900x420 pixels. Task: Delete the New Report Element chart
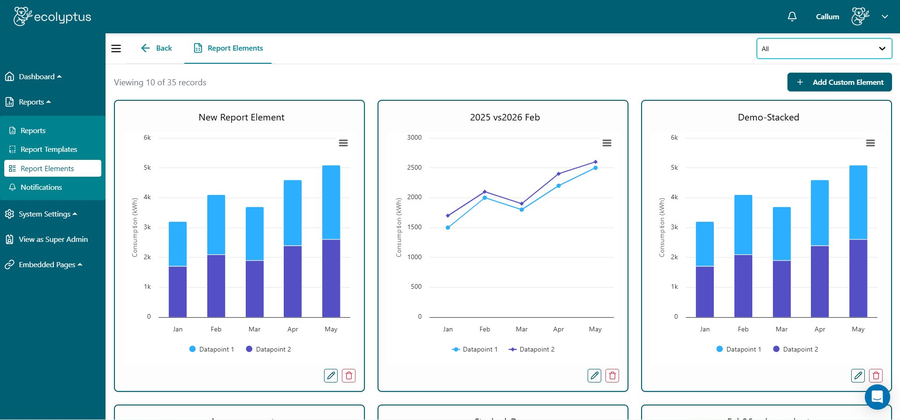(x=349, y=376)
